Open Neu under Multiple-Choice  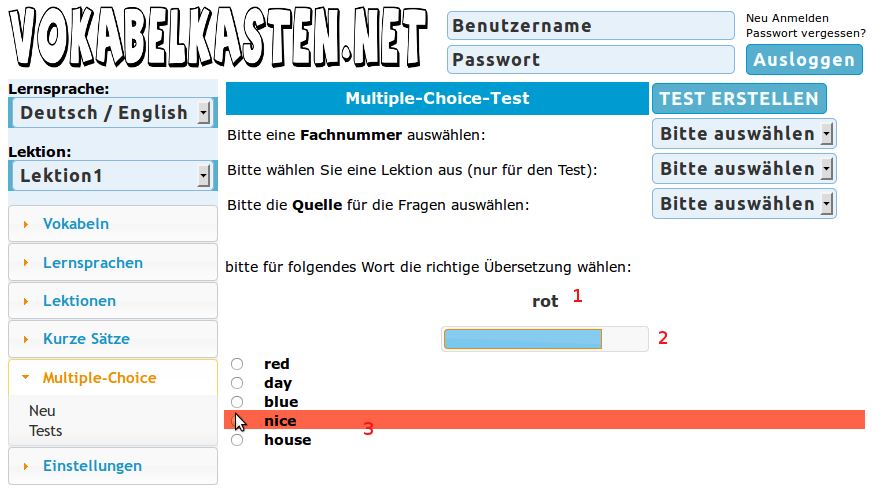42,411
